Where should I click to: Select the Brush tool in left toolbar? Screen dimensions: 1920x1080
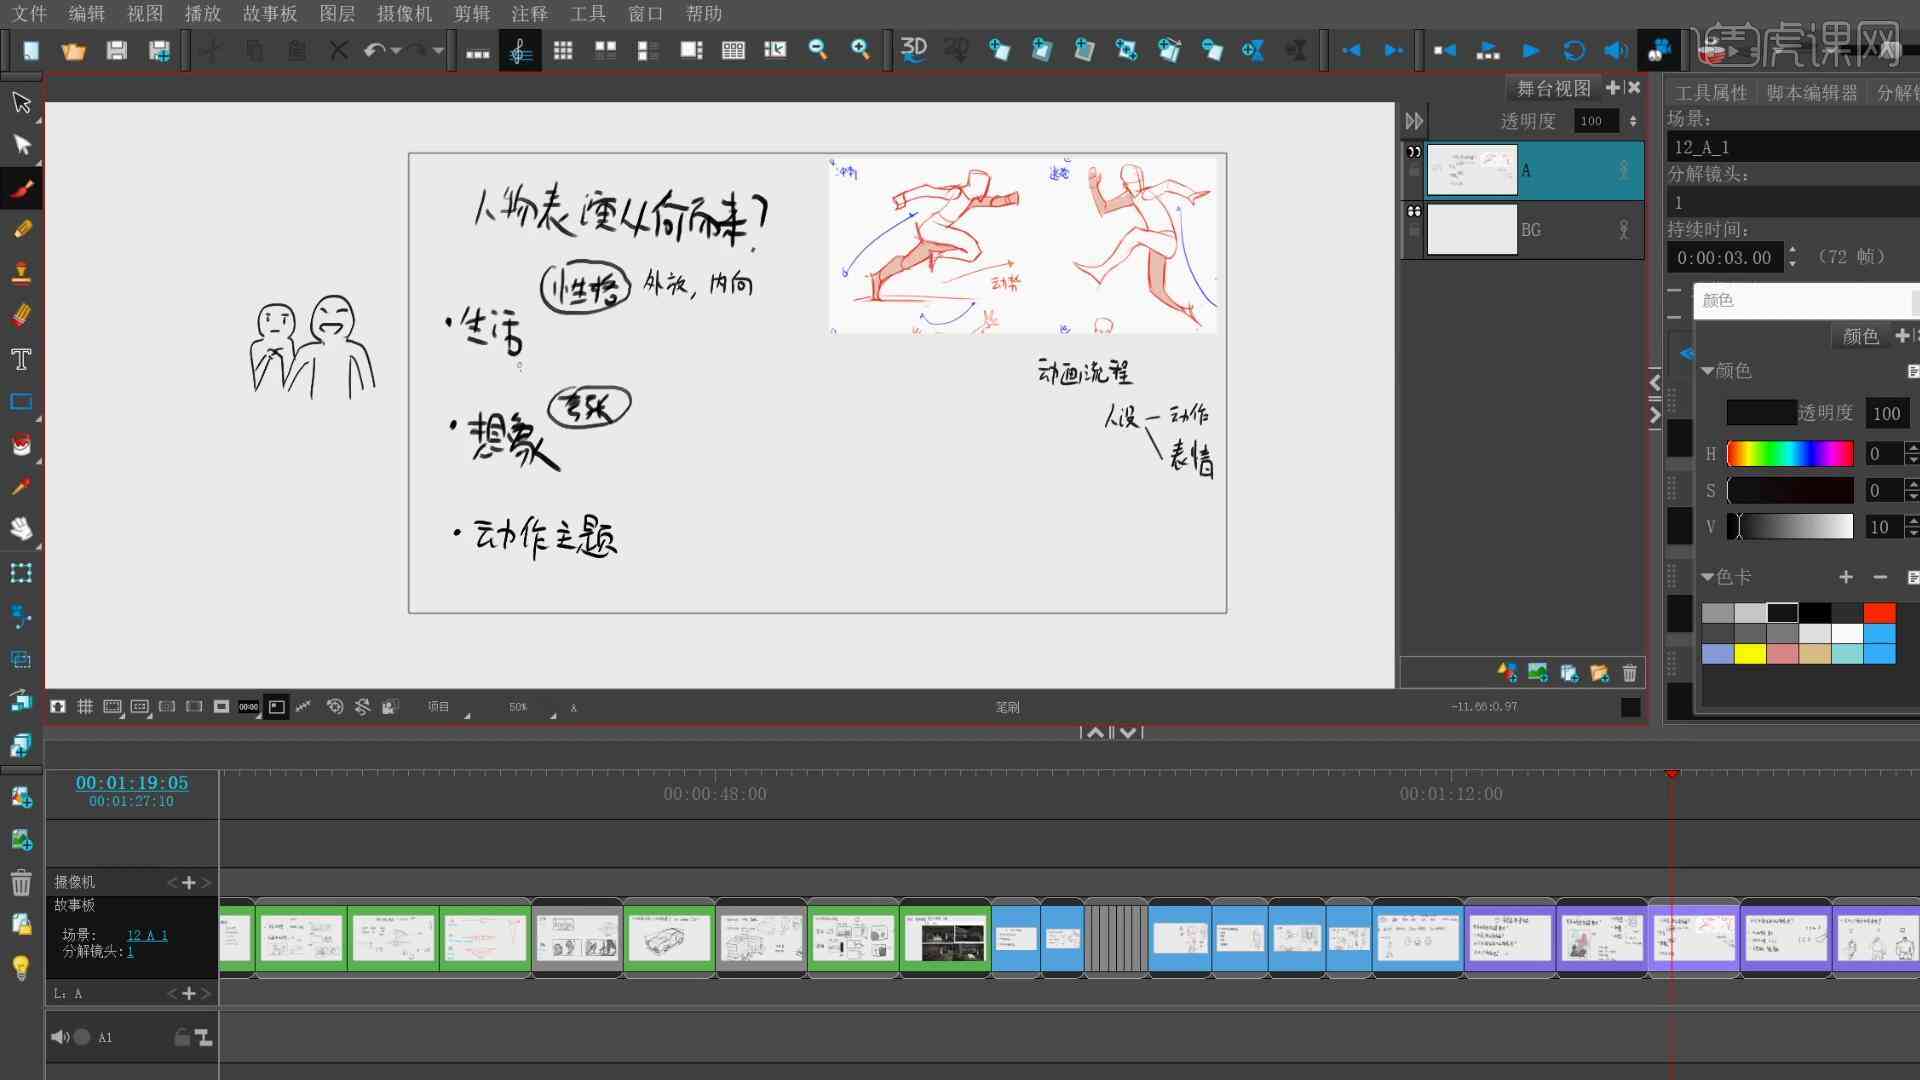21,187
